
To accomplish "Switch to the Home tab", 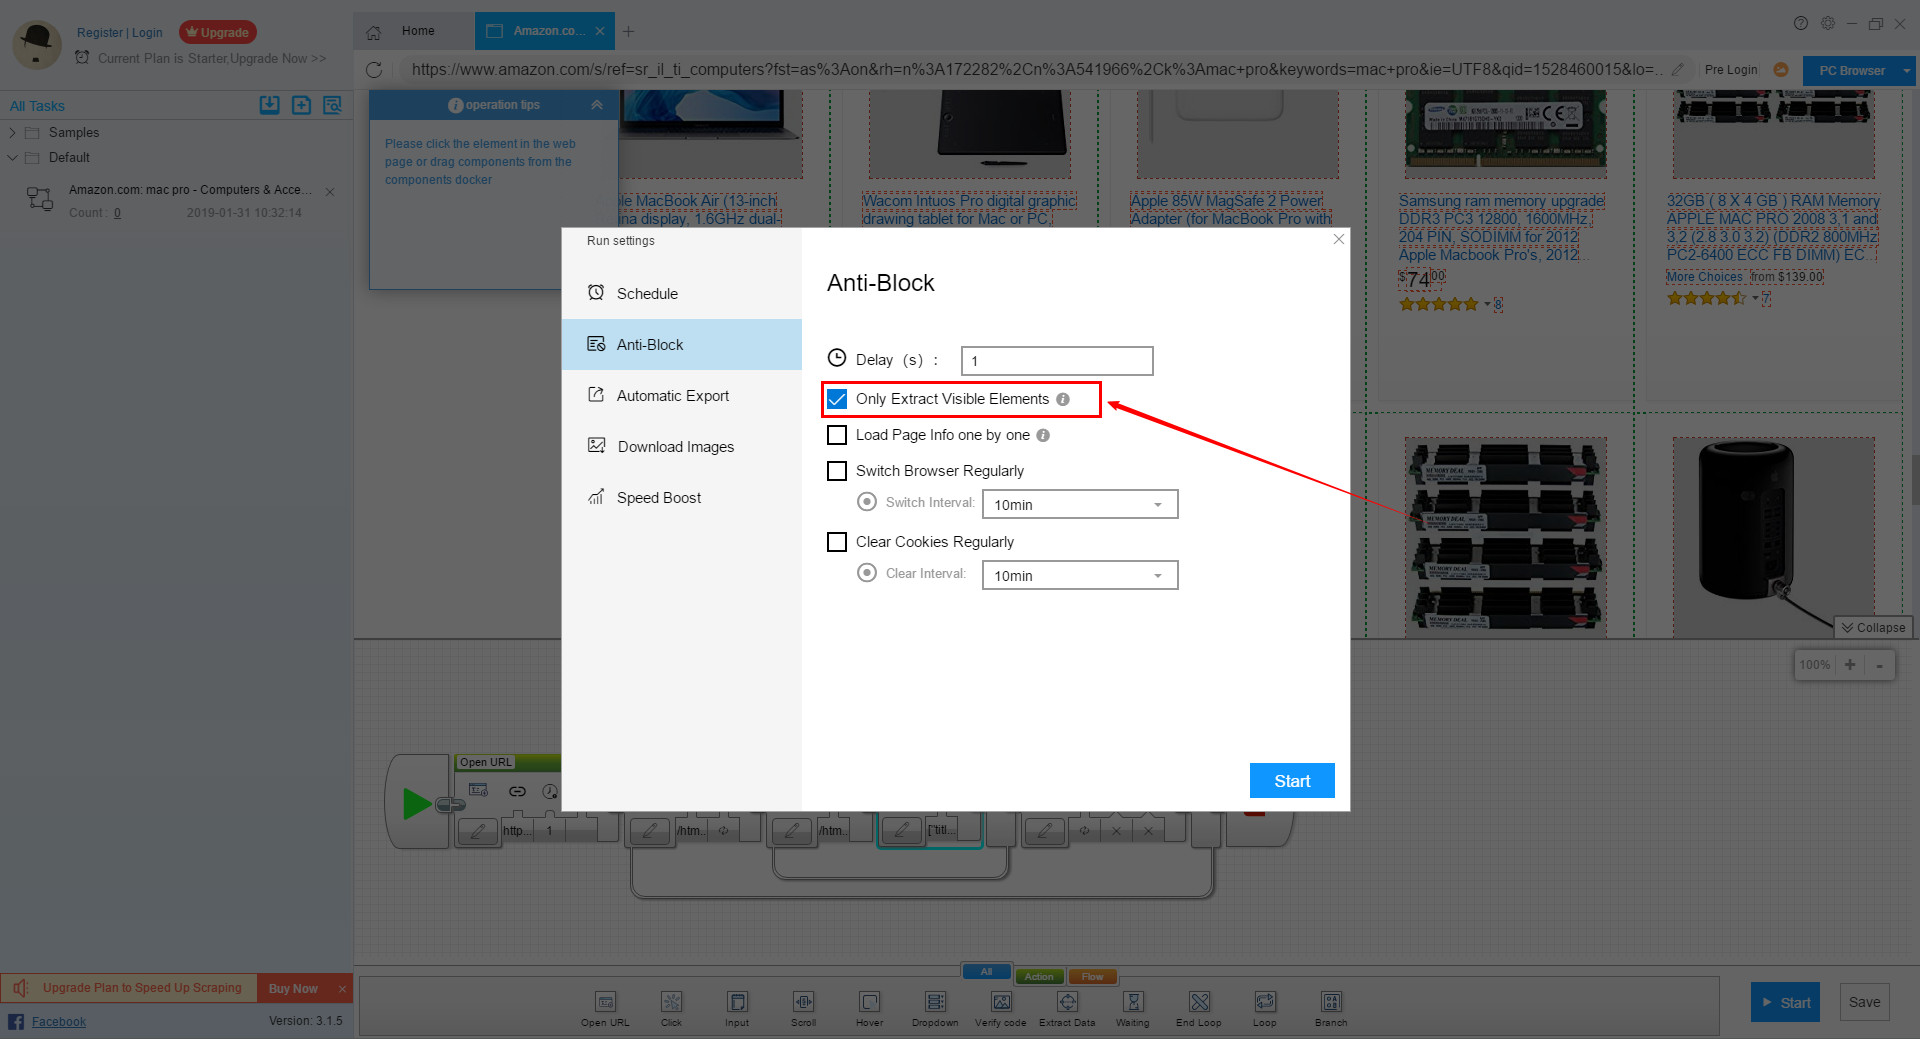I will click(417, 31).
